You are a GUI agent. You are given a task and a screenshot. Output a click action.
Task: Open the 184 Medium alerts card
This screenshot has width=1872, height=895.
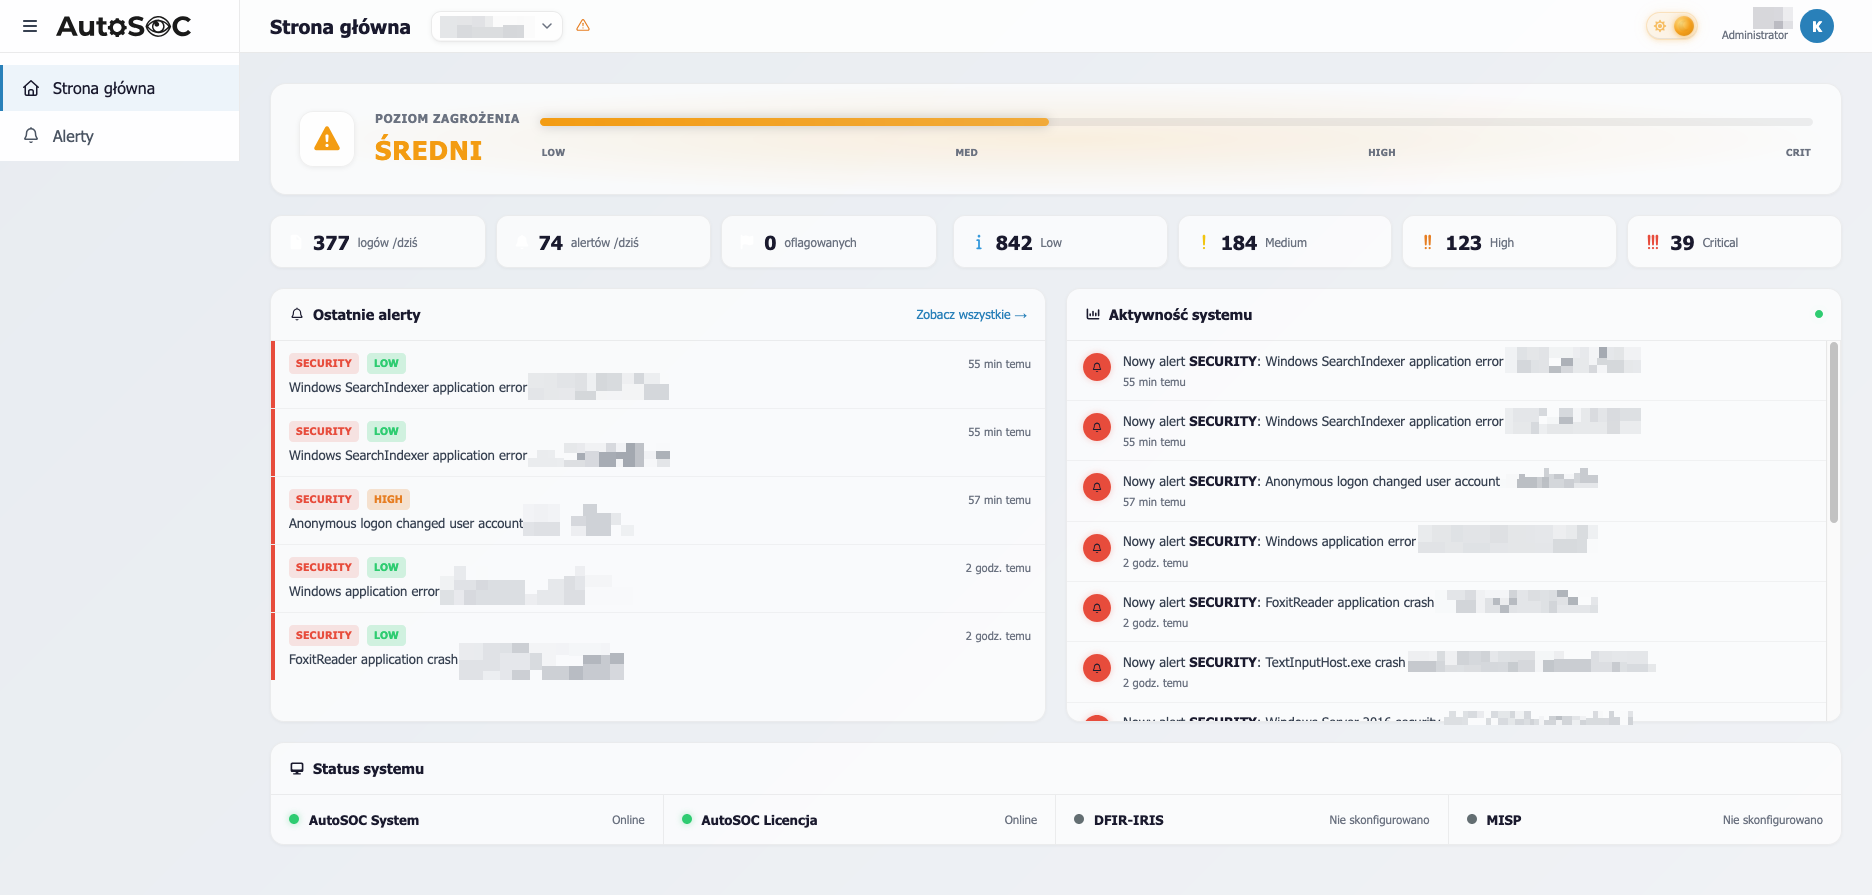click(x=1284, y=242)
